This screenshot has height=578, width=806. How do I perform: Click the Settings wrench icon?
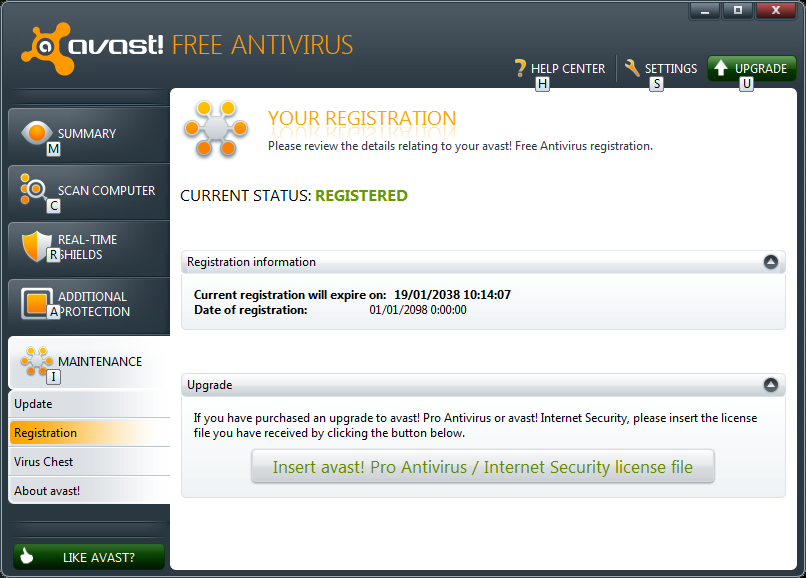click(x=631, y=68)
